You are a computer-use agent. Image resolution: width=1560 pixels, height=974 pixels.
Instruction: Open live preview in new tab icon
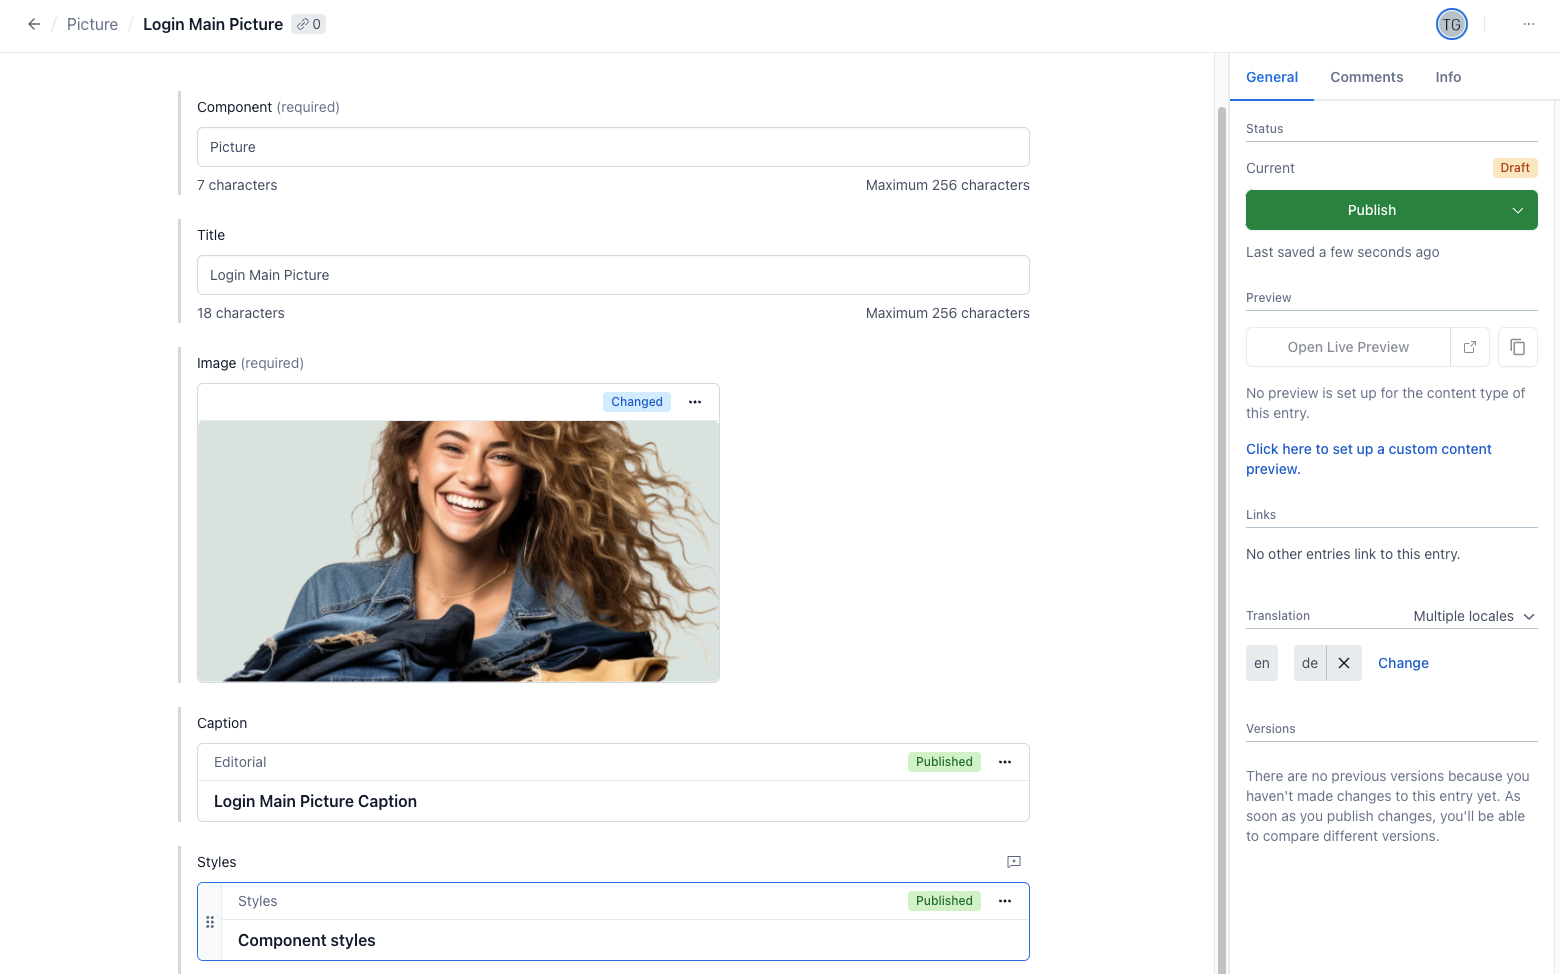pyautogui.click(x=1470, y=347)
